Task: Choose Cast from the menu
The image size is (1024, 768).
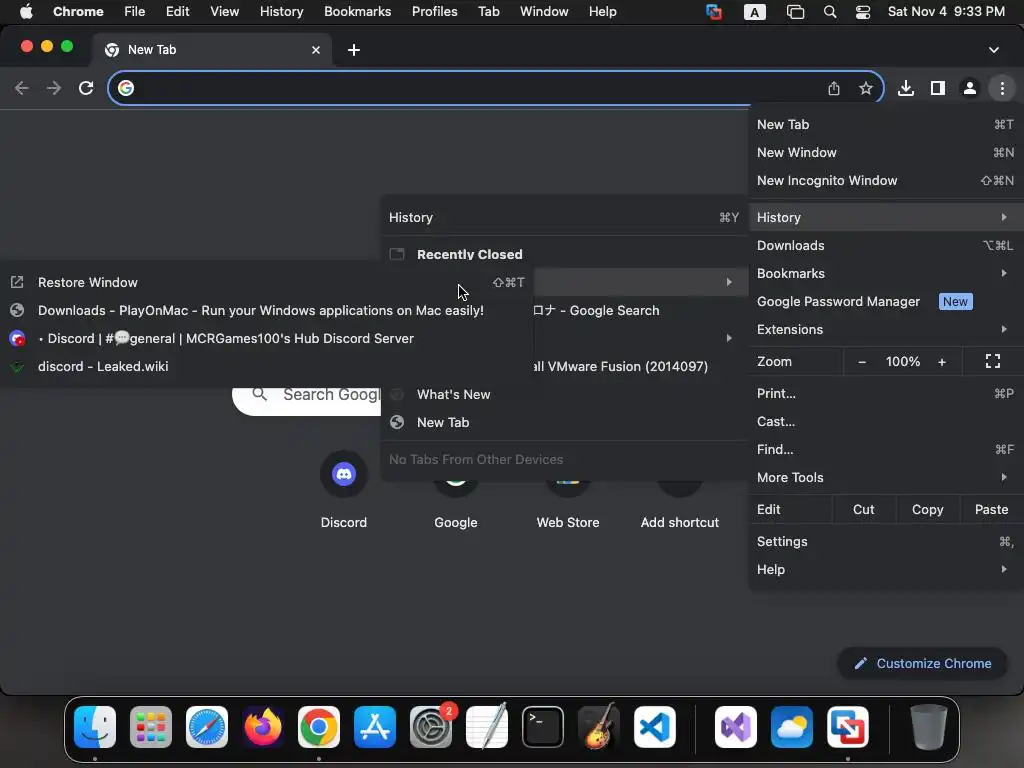Action: (885, 421)
